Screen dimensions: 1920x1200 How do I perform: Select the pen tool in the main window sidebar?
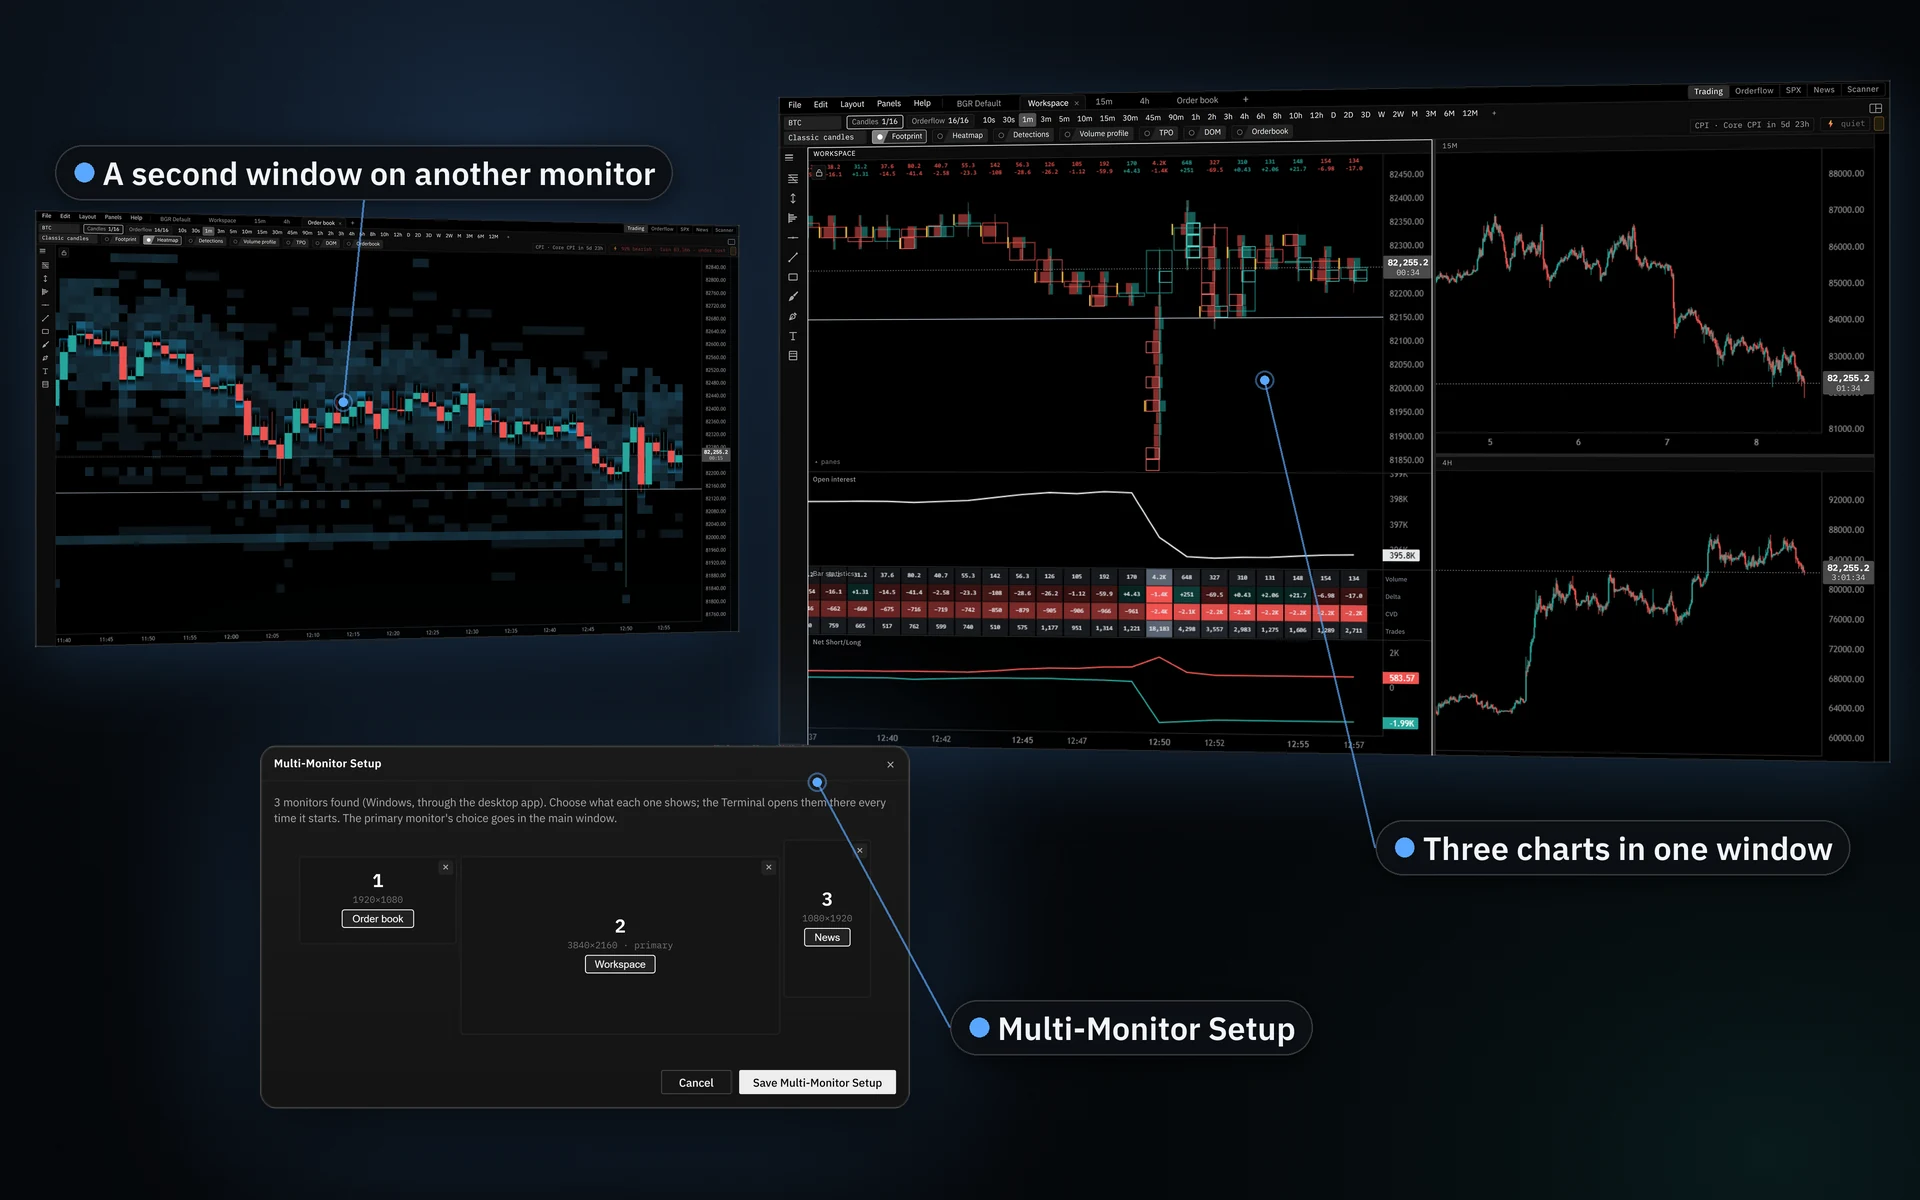point(793,316)
